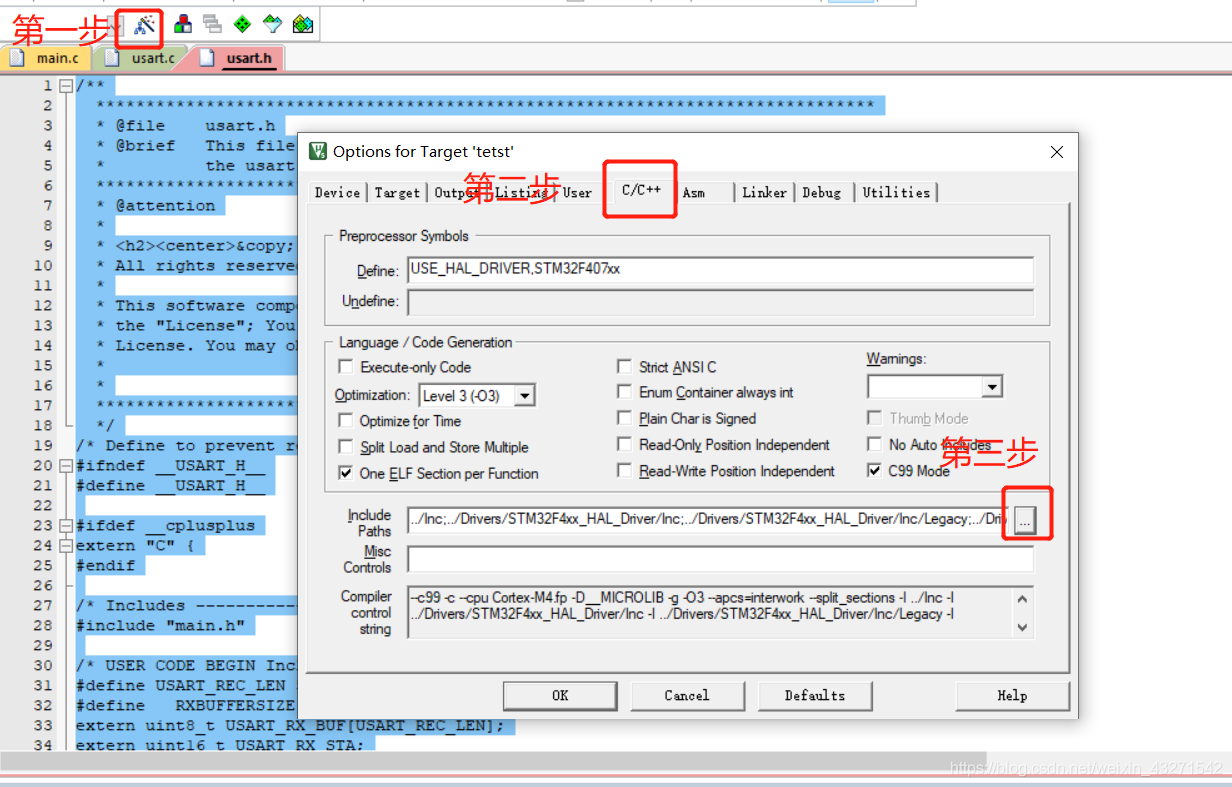Click code line '#ifdef __cplusplus'
The height and width of the screenshot is (787, 1232).
(165, 526)
